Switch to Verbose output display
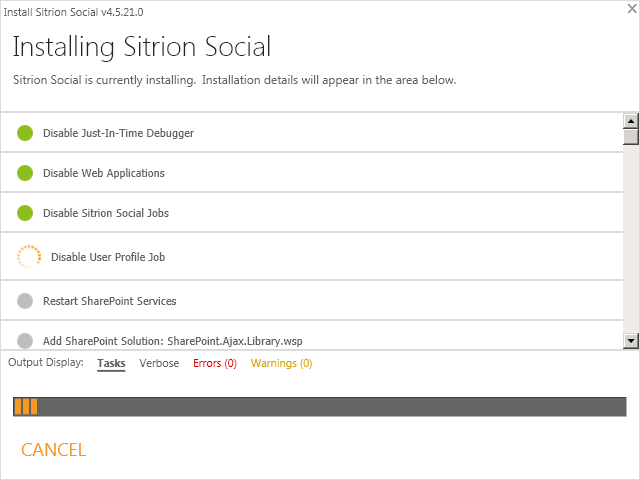 (159, 364)
